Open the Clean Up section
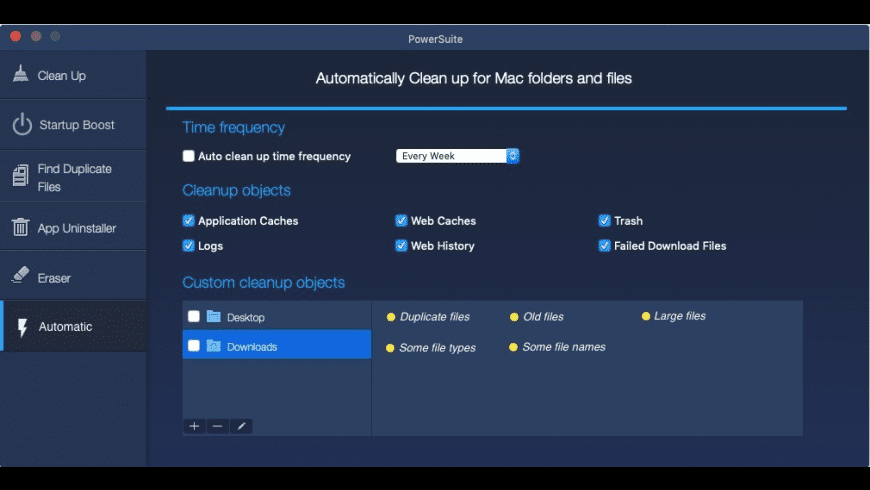870x490 pixels. [x=73, y=75]
